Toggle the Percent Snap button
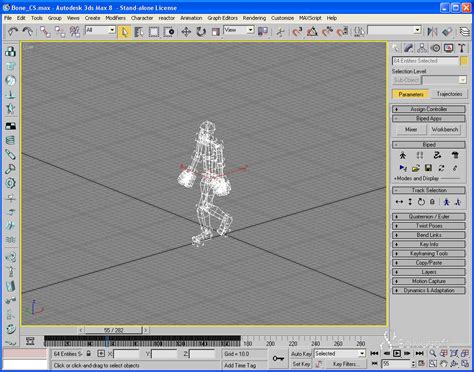The height and width of the screenshot is (372, 474). [327, 32]
